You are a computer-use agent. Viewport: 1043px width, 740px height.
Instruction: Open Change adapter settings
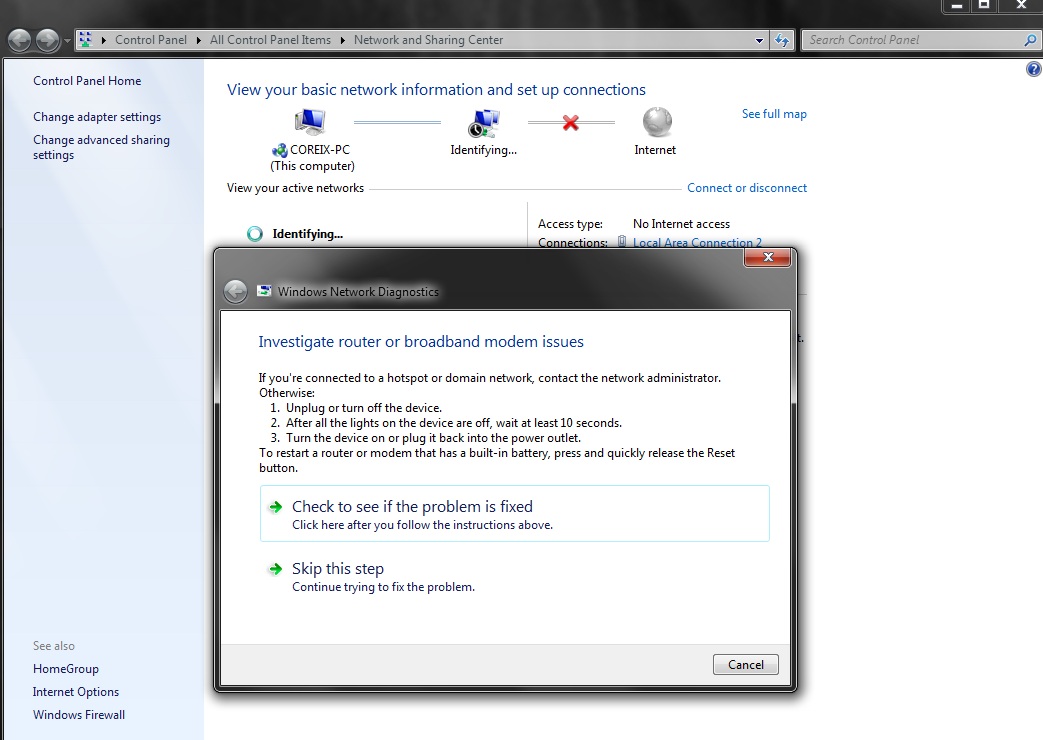click(x=97, y=116)
